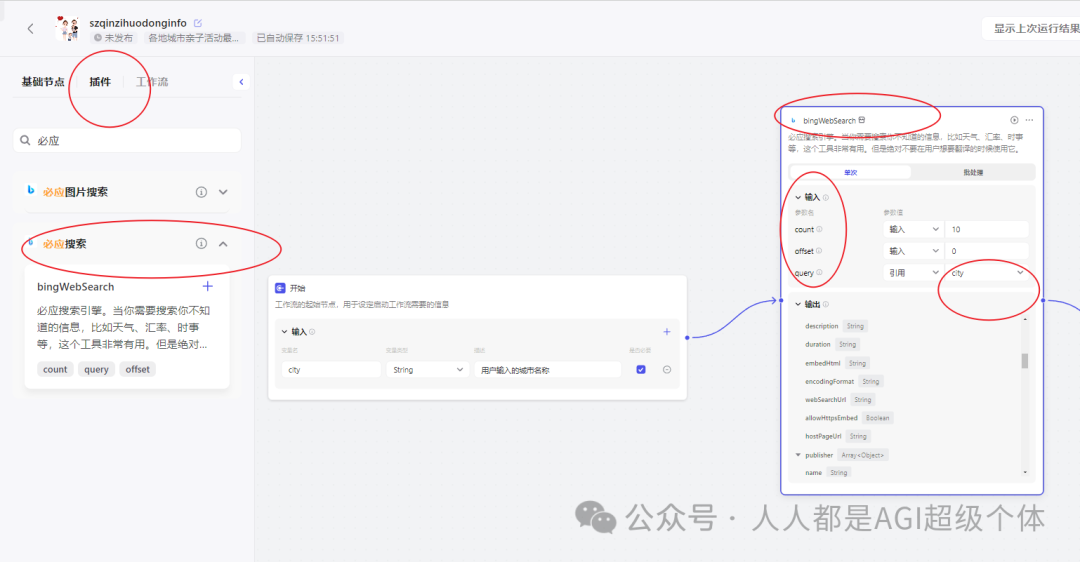
Task: Click the search magnifier icon
Action: point(25,140)
